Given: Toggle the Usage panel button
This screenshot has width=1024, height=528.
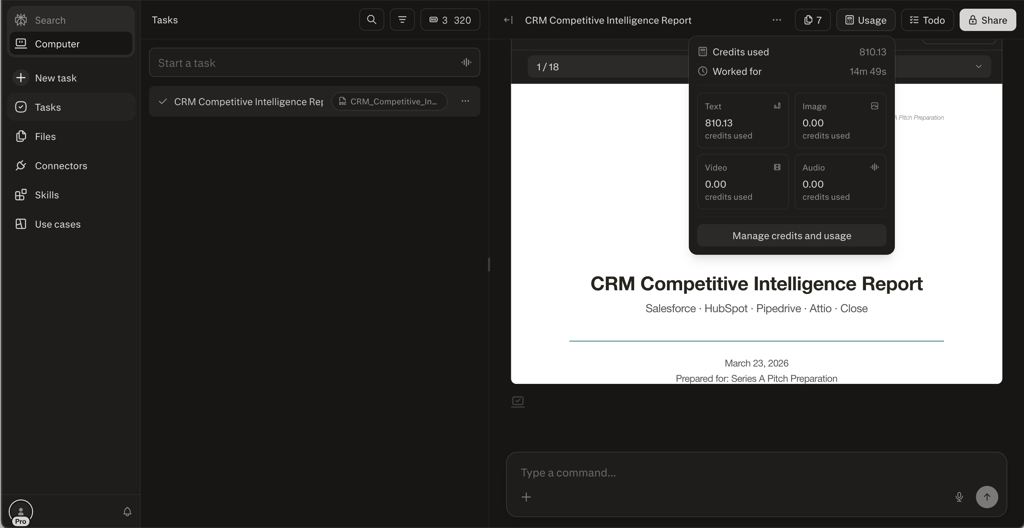Looking at the screenshot, I should tap(865, 20).
